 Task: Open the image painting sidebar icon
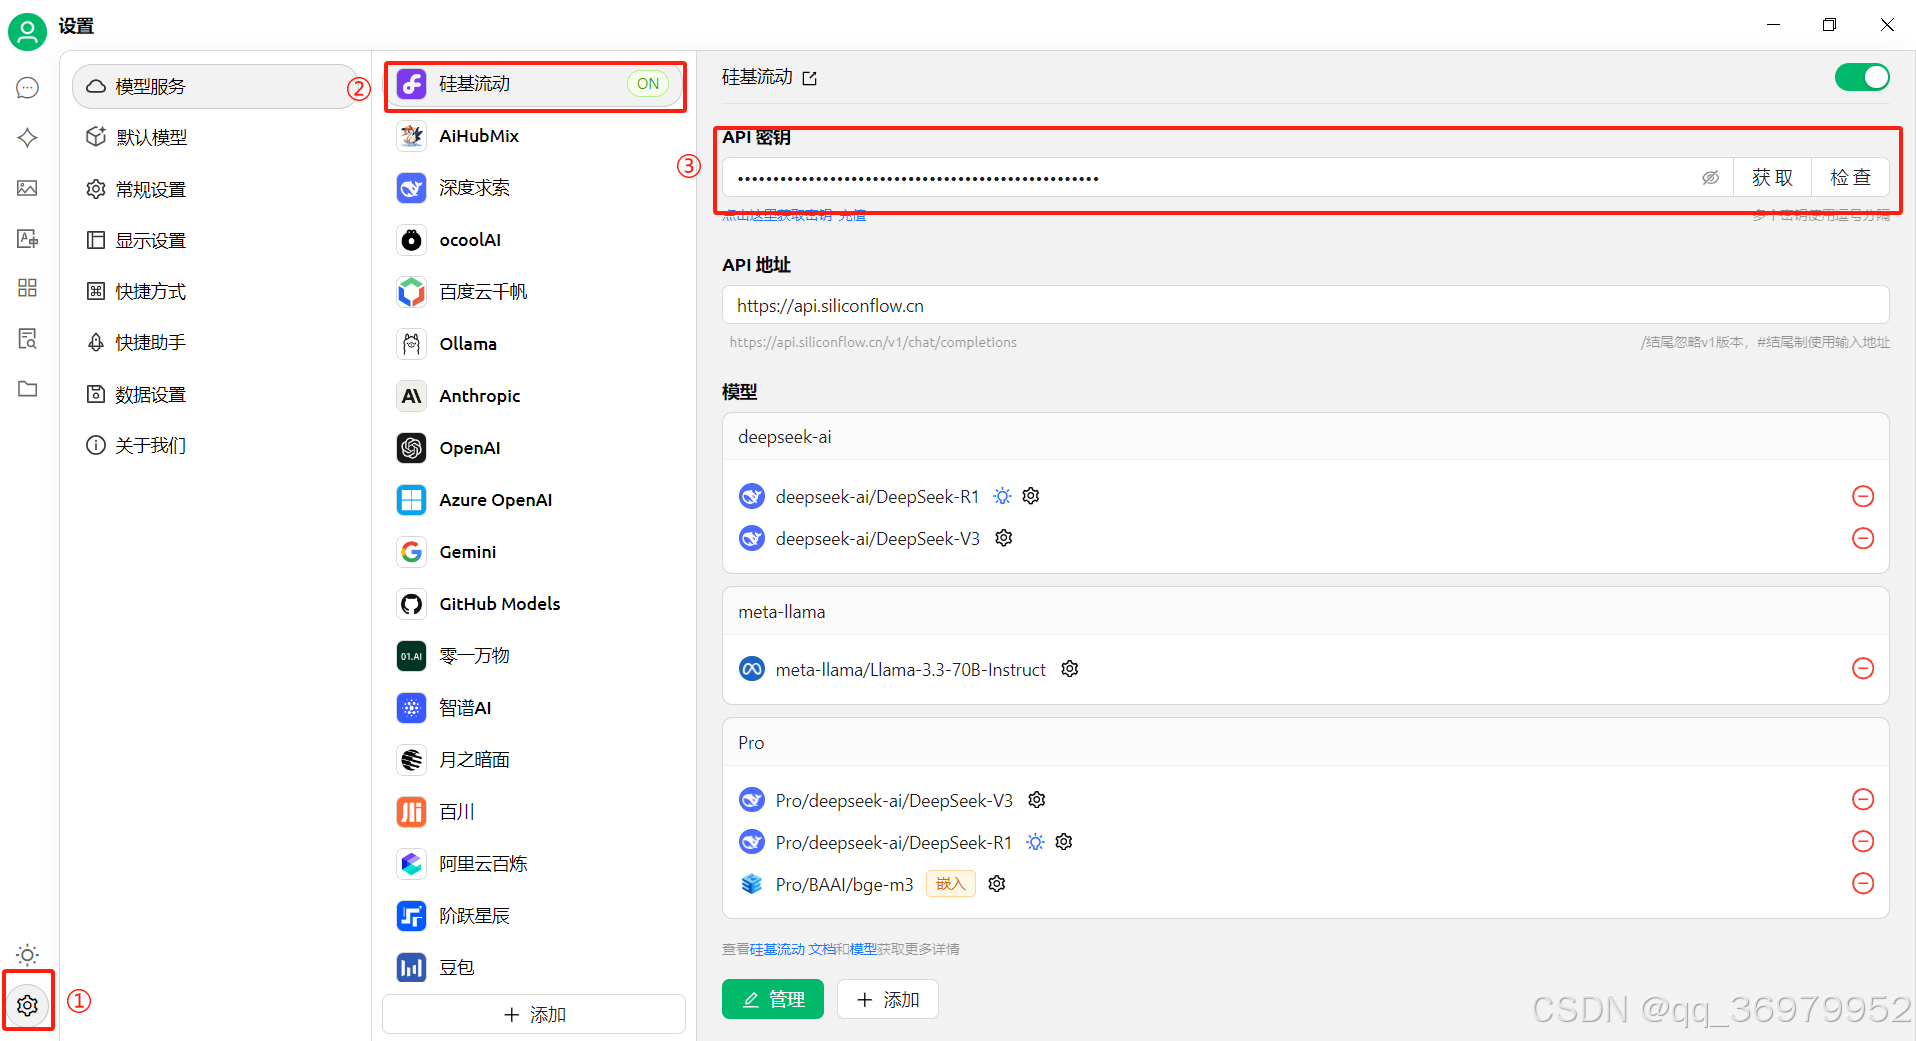click(x=27, y=188)
